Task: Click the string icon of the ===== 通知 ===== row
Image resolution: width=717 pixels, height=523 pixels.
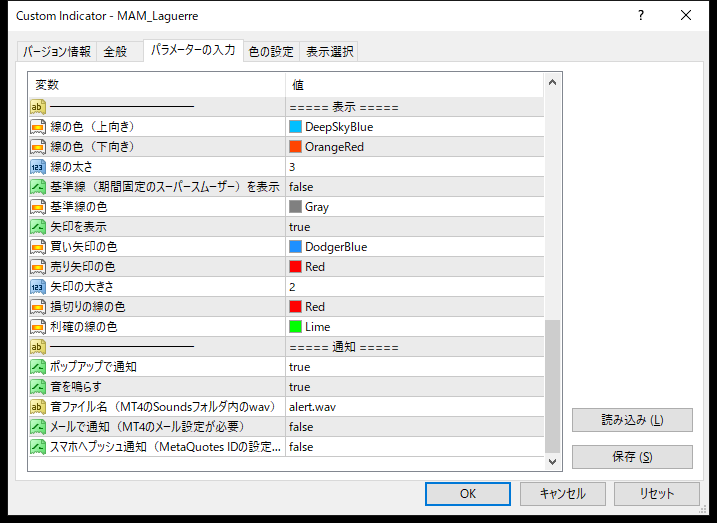Action: coord(38,347)
